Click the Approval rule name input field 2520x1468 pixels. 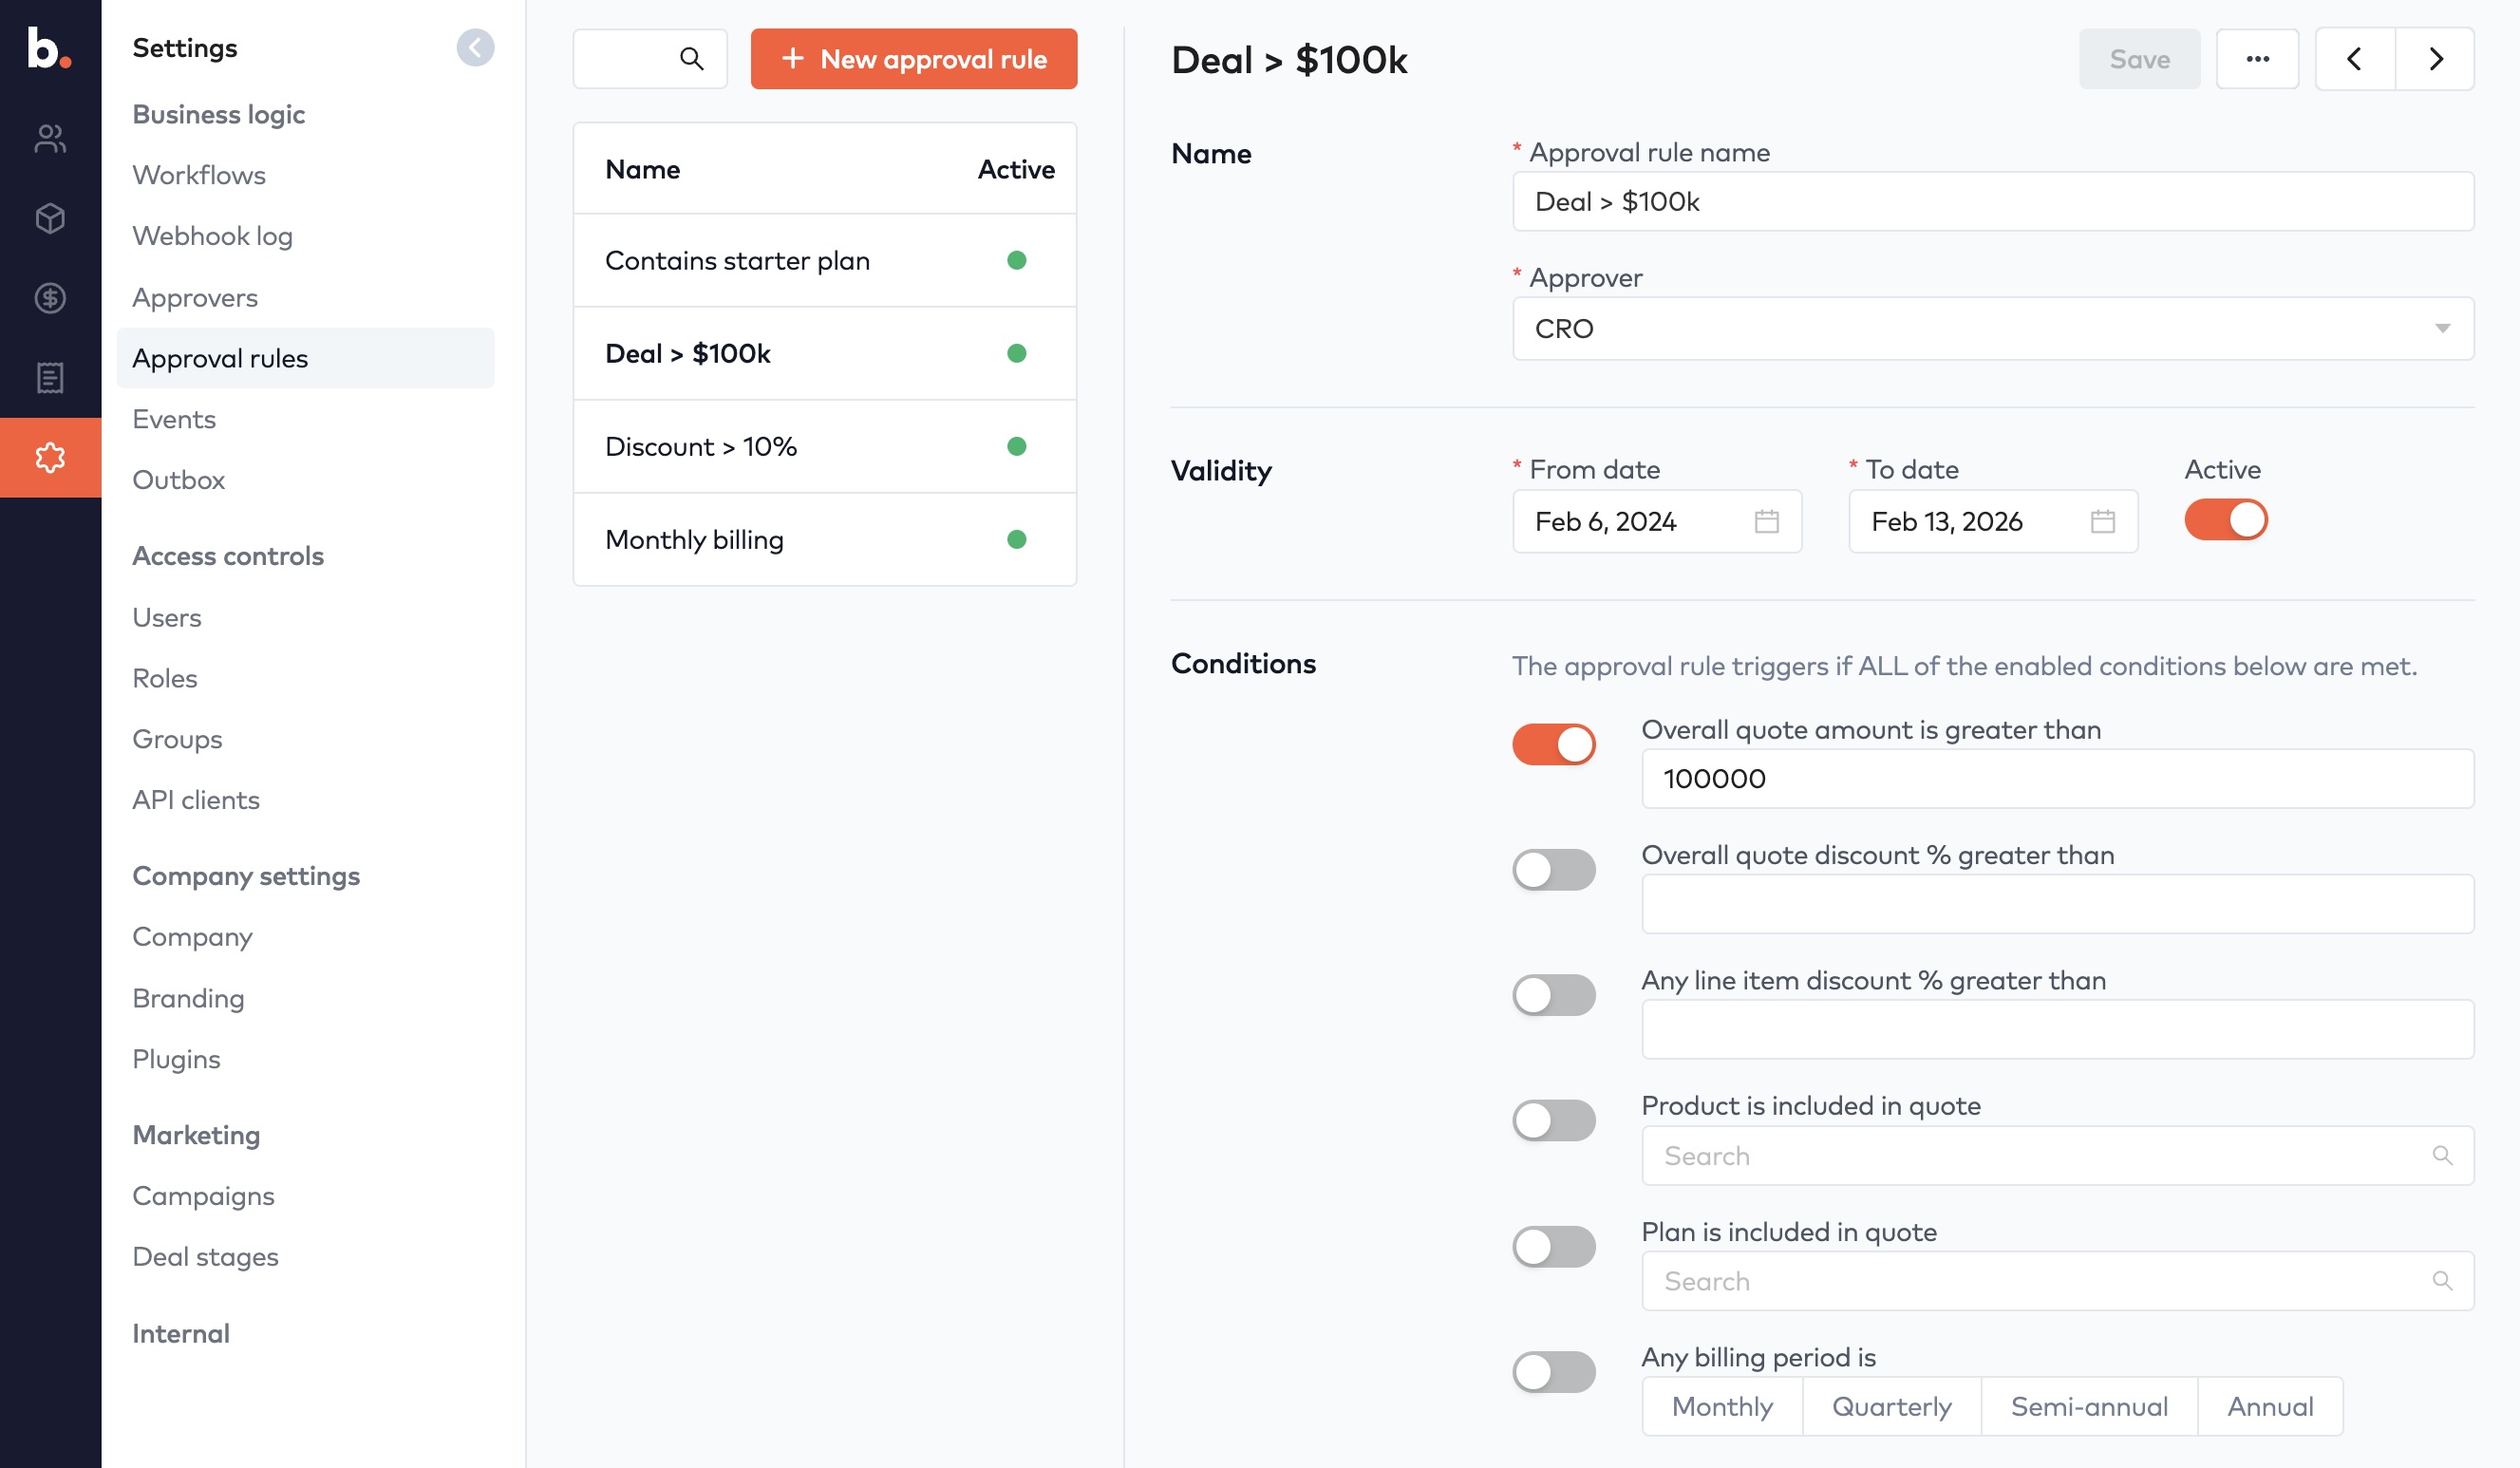click(x=1993, y=202)
